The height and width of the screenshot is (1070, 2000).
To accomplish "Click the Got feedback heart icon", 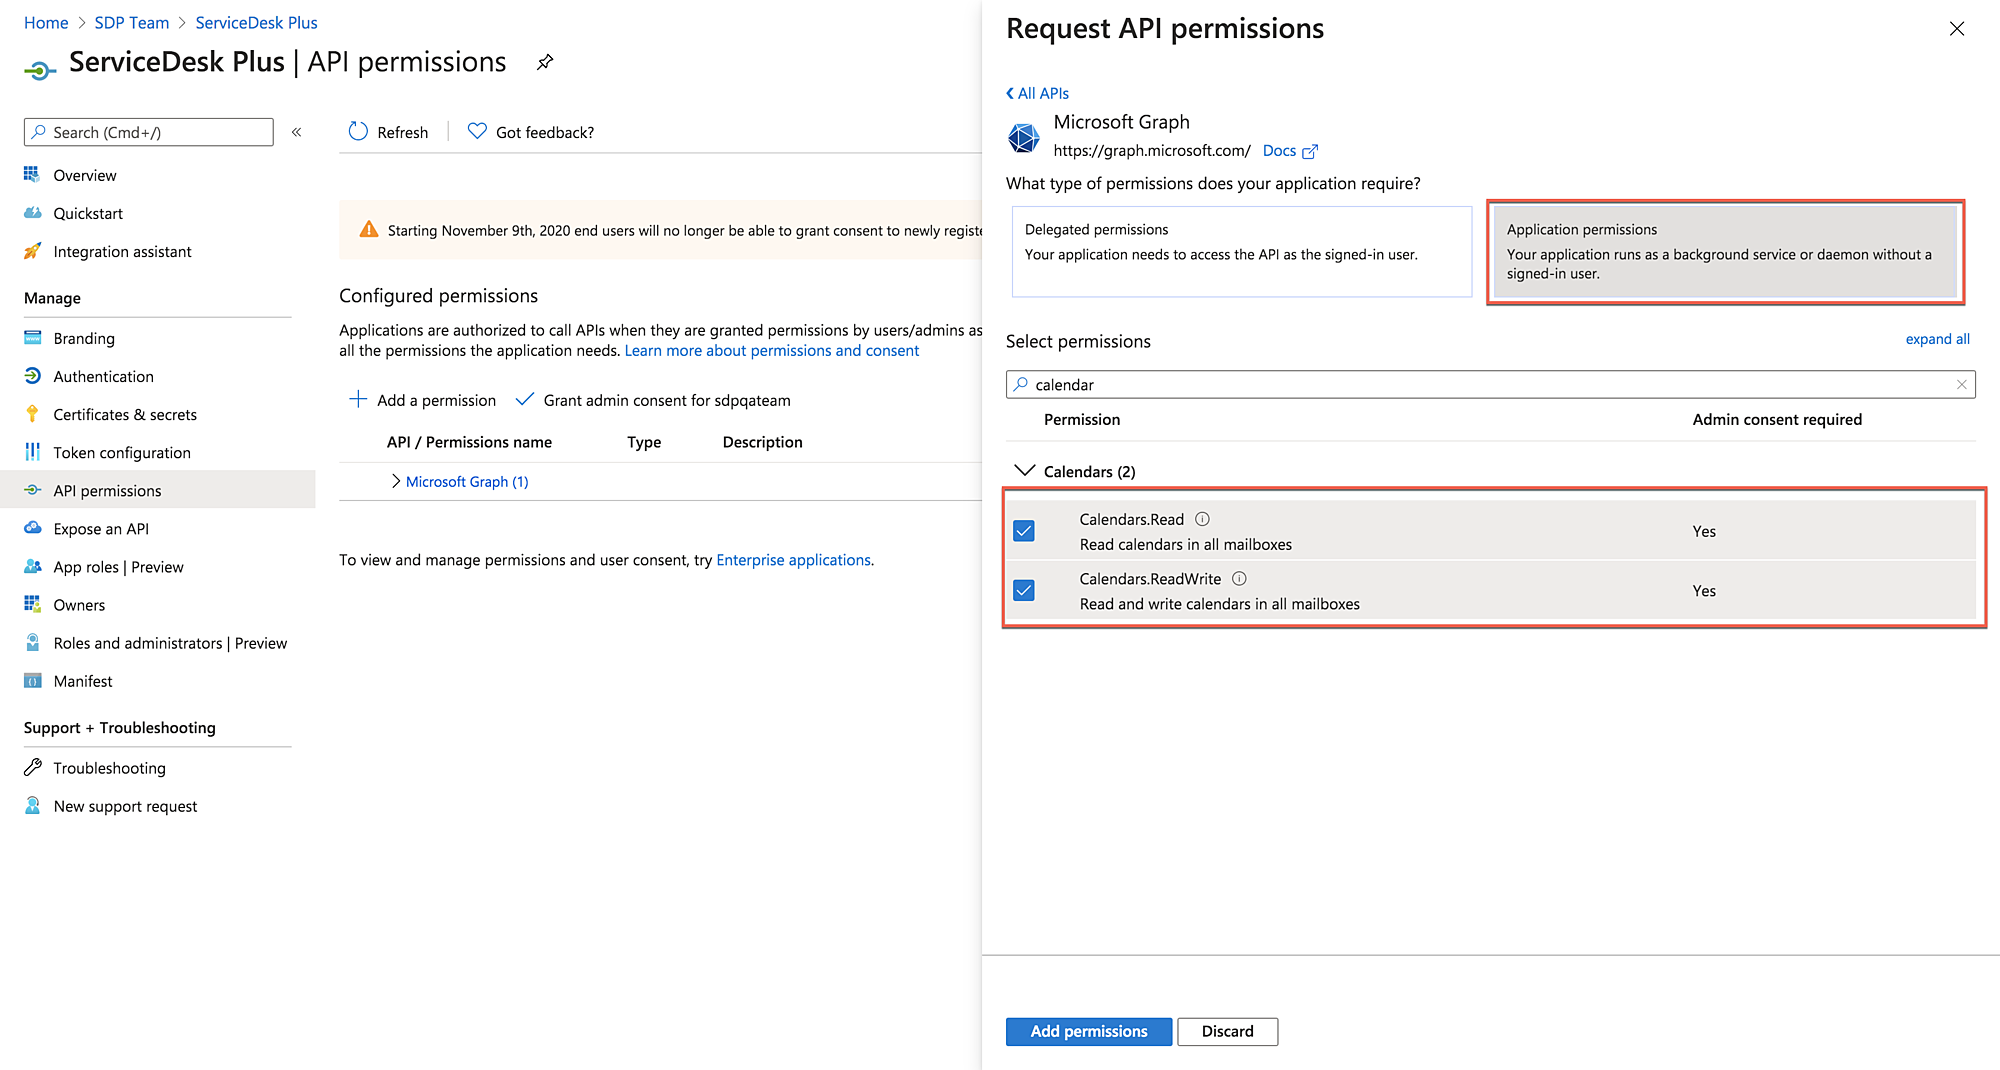I will click(x=477, y=131).
